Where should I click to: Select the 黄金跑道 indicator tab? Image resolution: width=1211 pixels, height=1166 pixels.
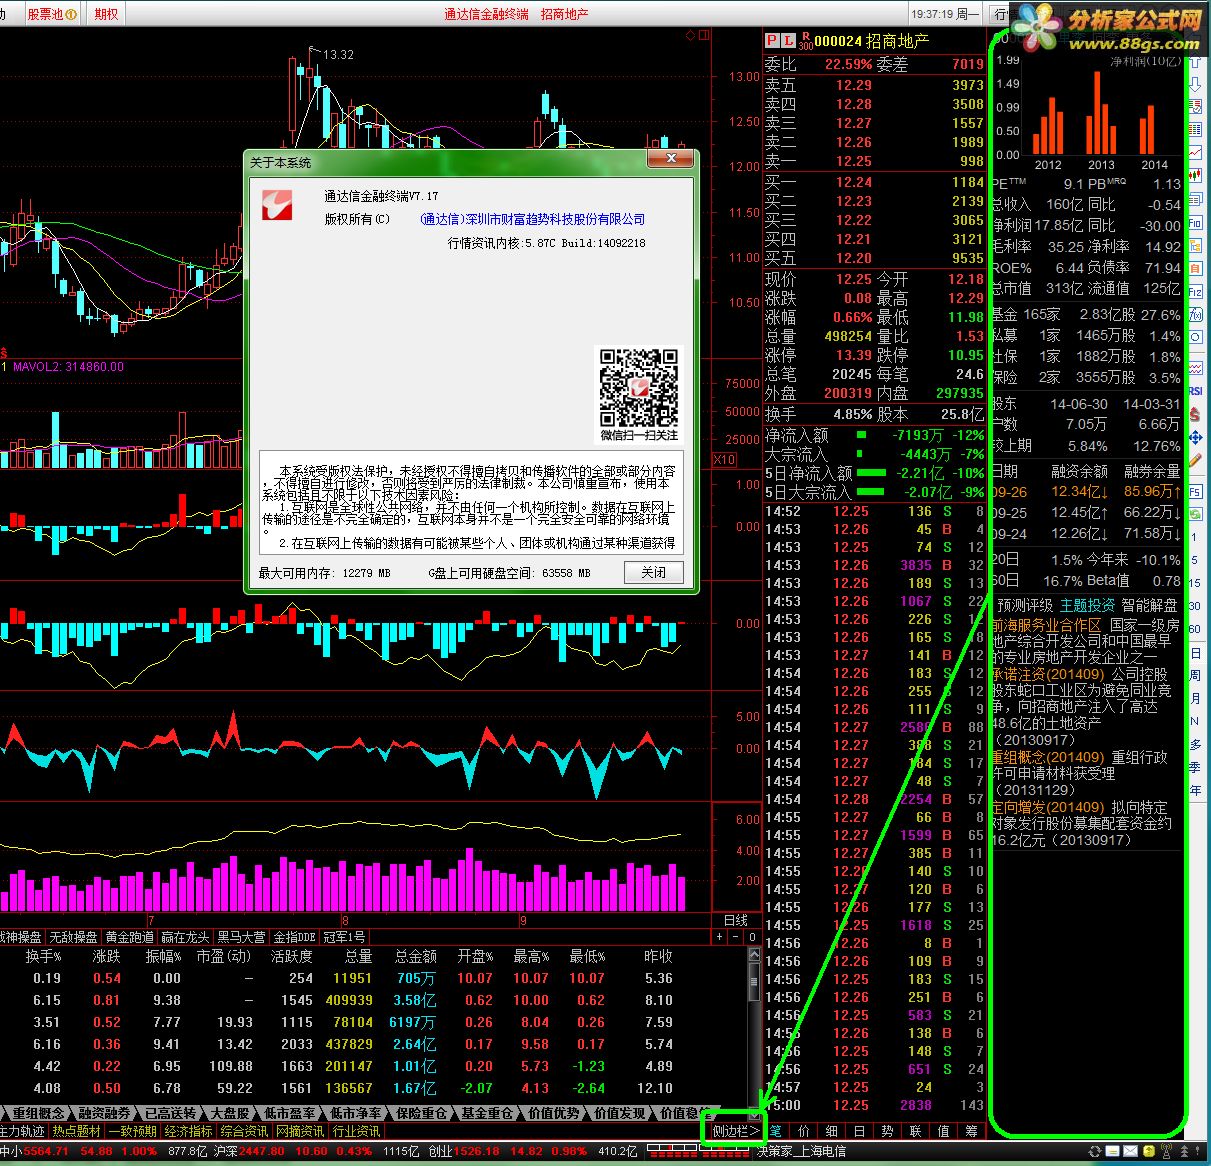pyautogui.click(x=129, y=937)
